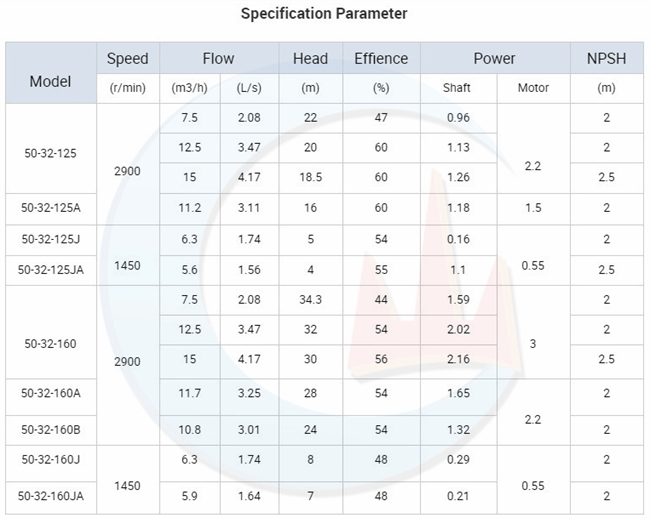Click the 50-32-160B model cell

(x=50, y=430)
